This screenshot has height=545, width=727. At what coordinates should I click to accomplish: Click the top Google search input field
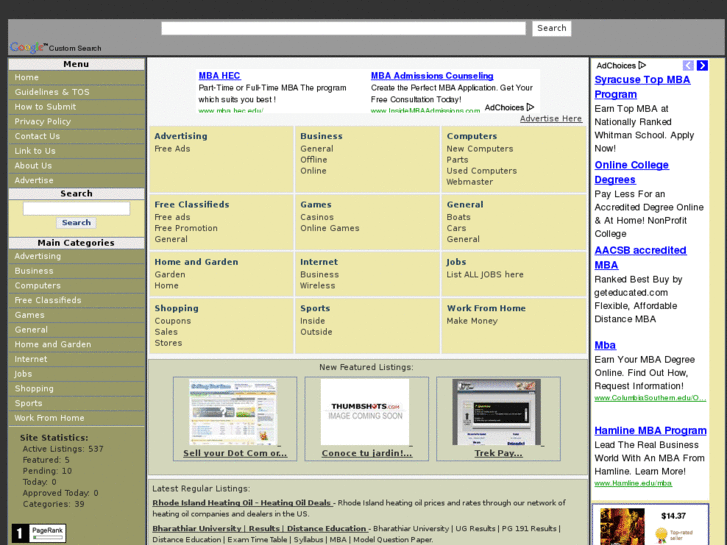[x=343, y=28]
